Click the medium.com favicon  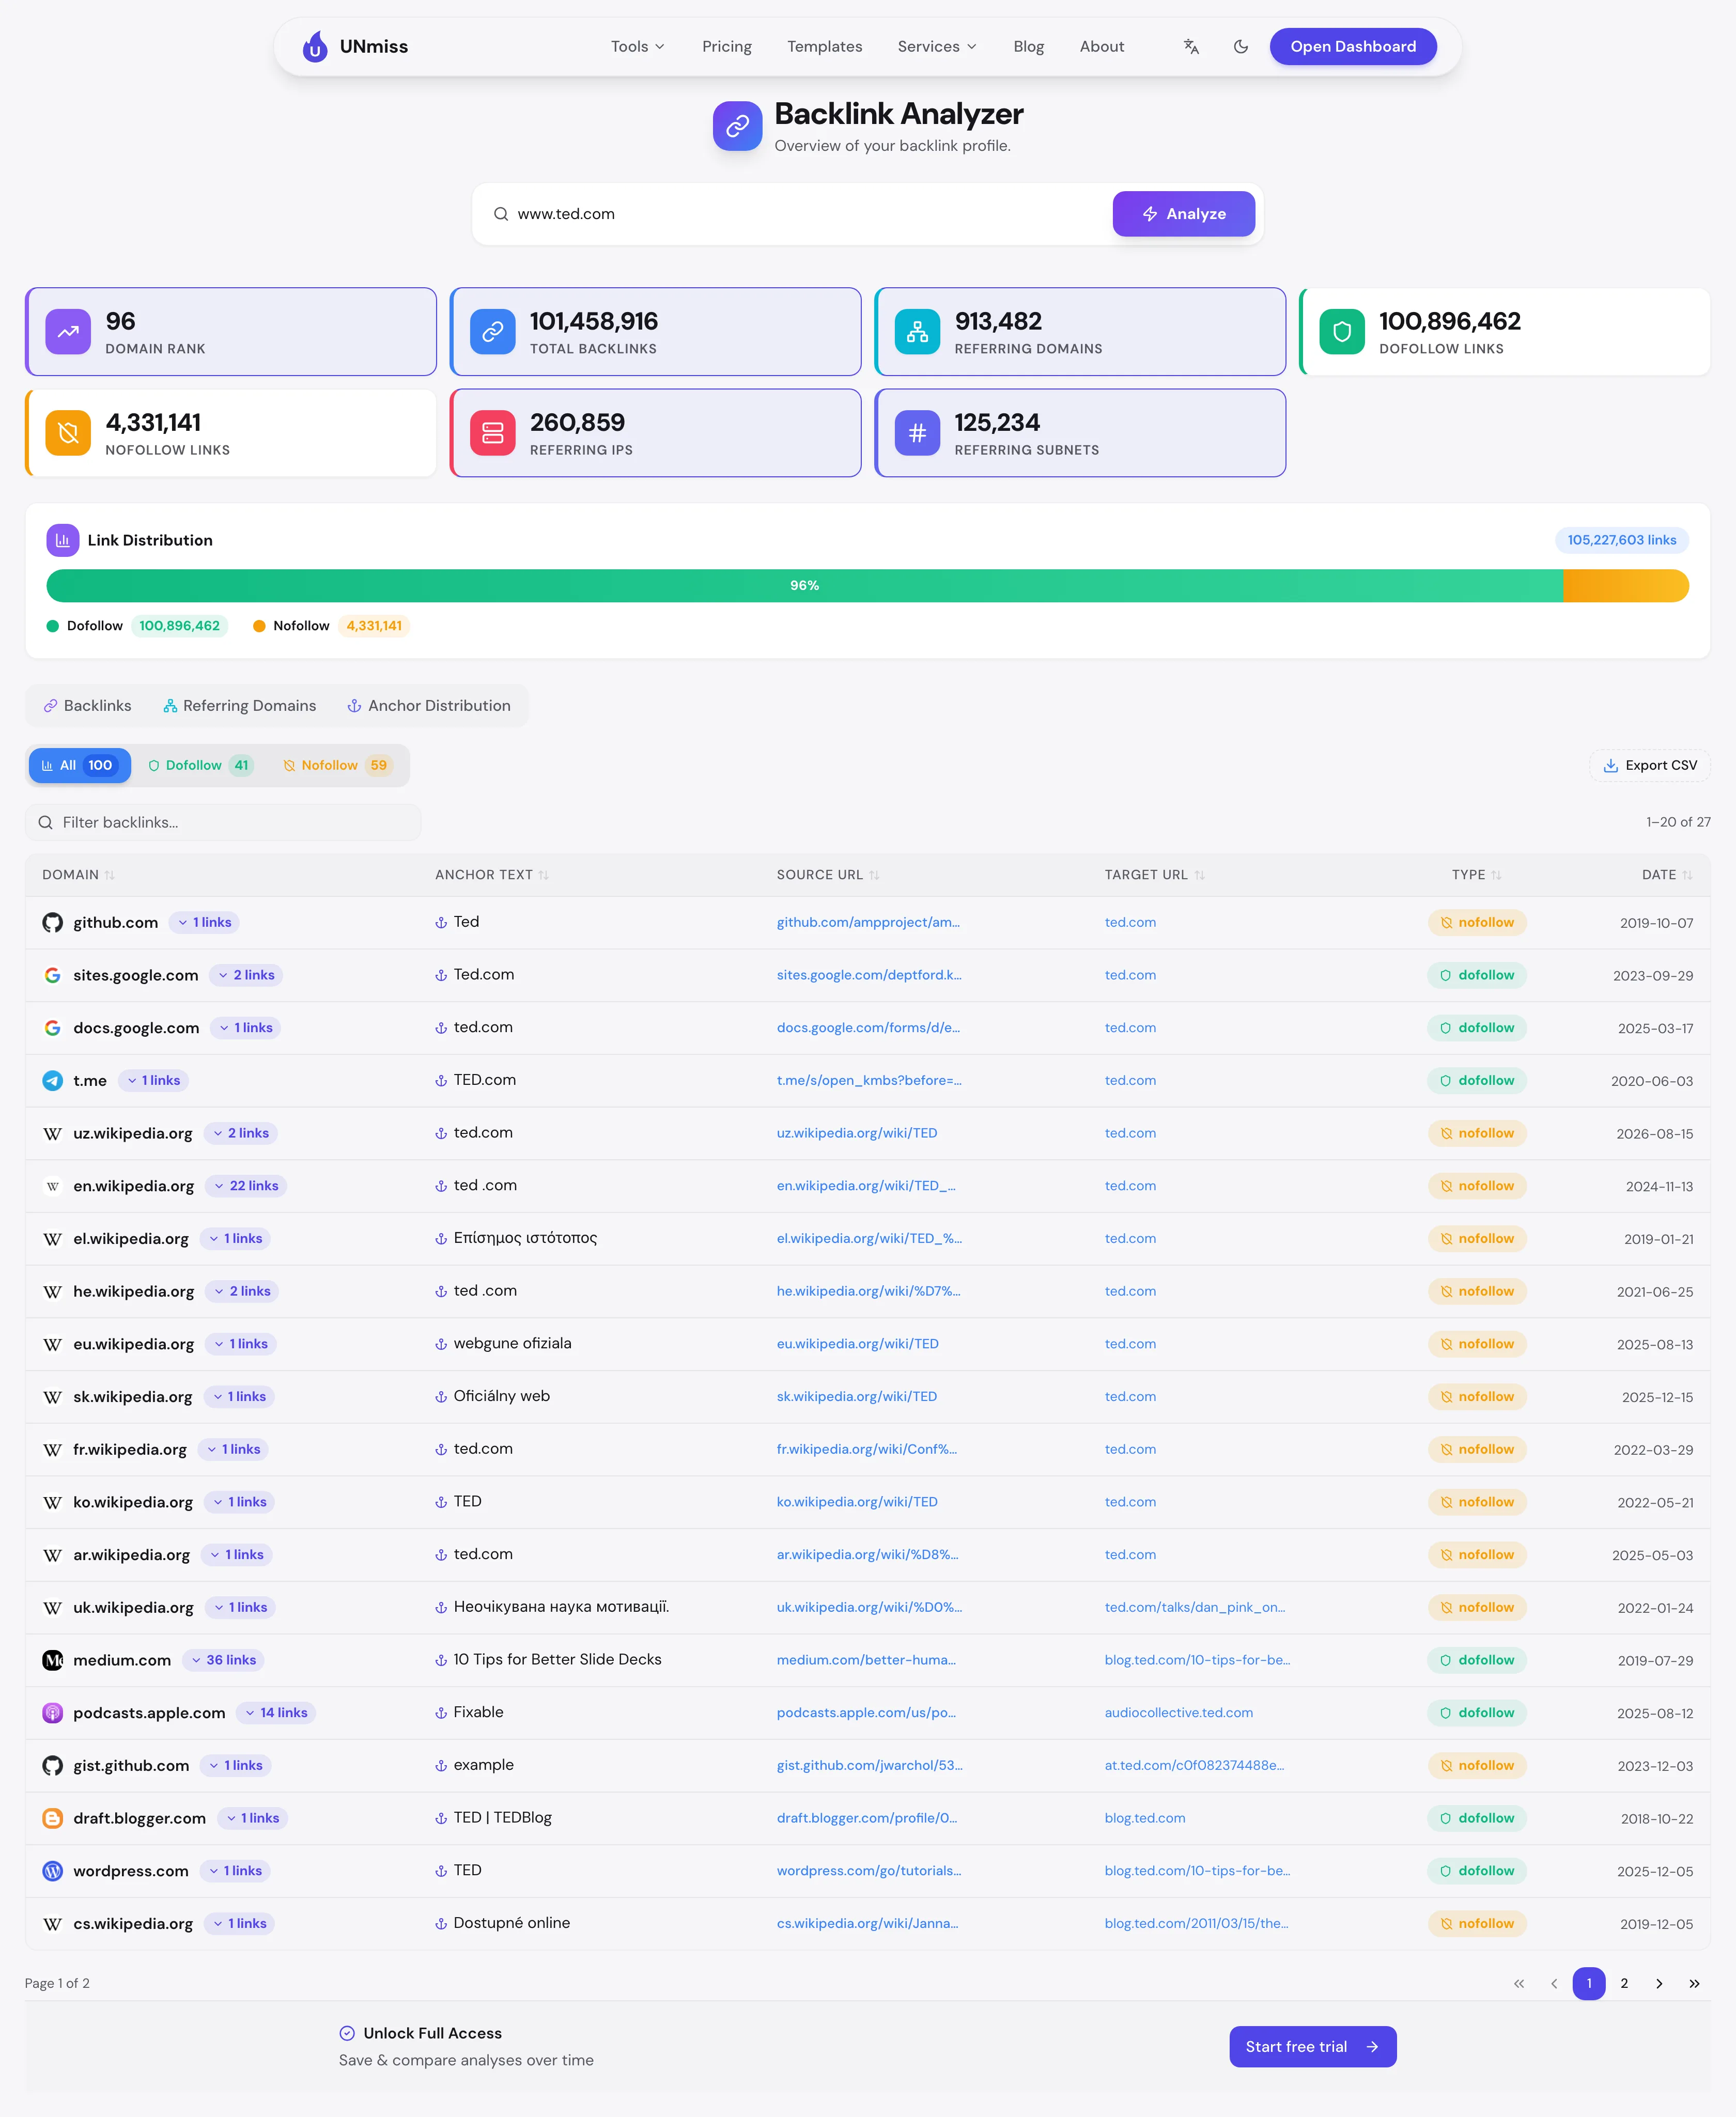(x=53, y=1660)
